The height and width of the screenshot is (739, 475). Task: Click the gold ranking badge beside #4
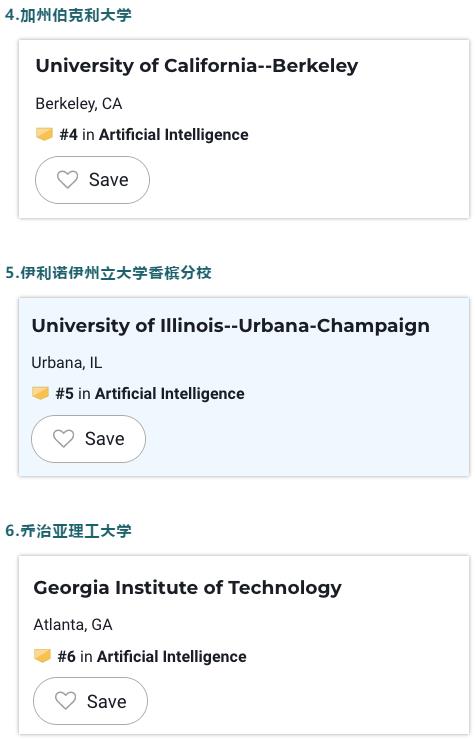pos(44,134)
